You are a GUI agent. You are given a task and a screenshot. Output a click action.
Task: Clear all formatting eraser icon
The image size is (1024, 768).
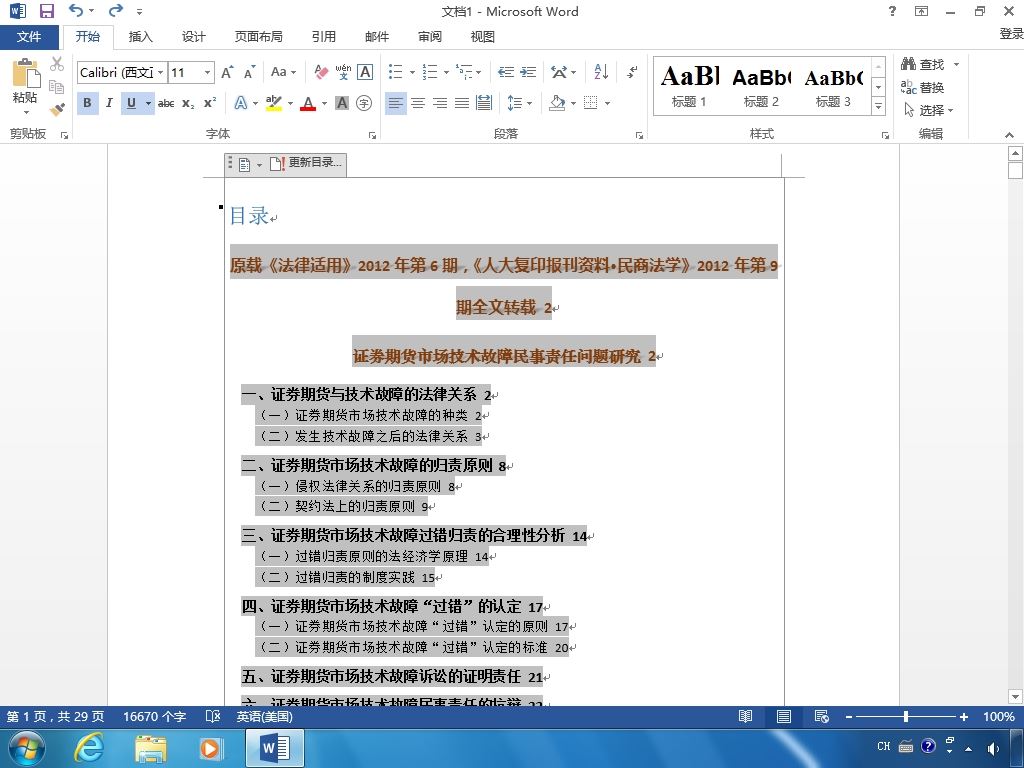[x=321, y=72]
